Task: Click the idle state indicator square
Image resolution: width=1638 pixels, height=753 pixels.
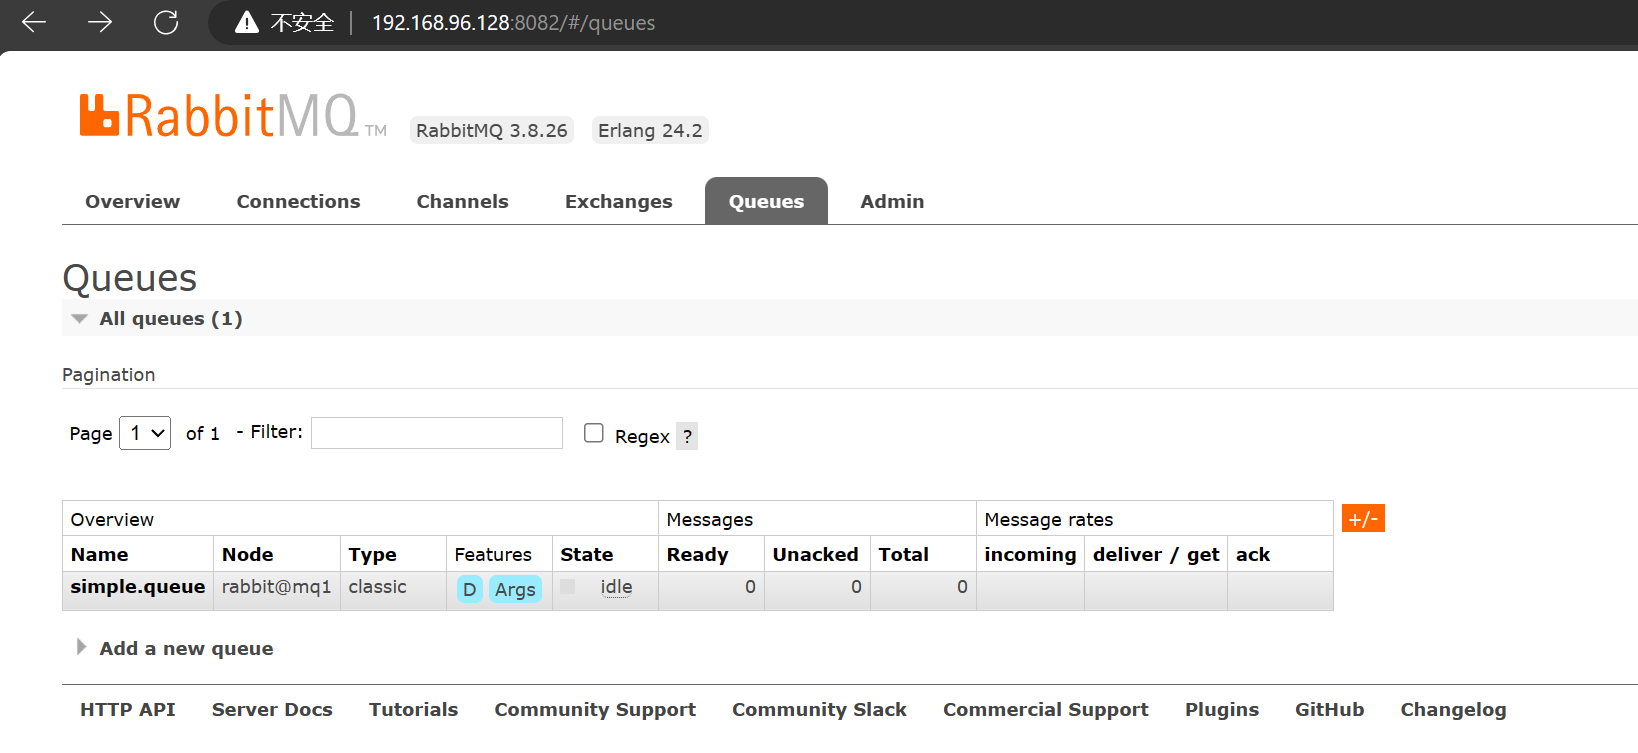Action: click(567, 587)
